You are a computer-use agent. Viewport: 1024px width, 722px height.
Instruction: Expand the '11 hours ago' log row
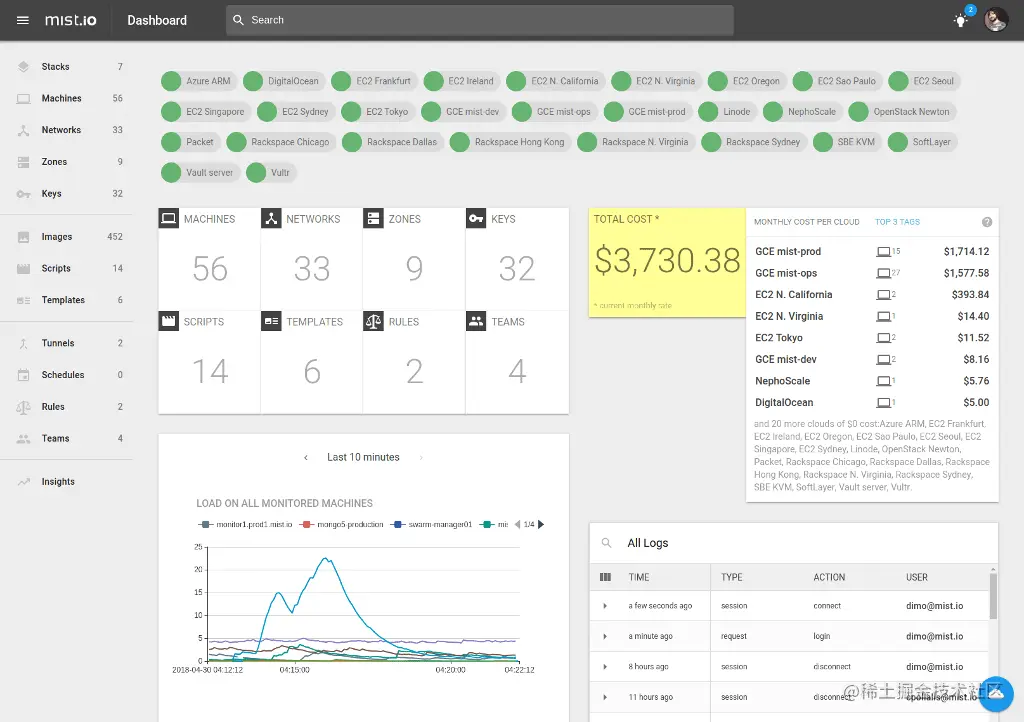tap(605, 697)
